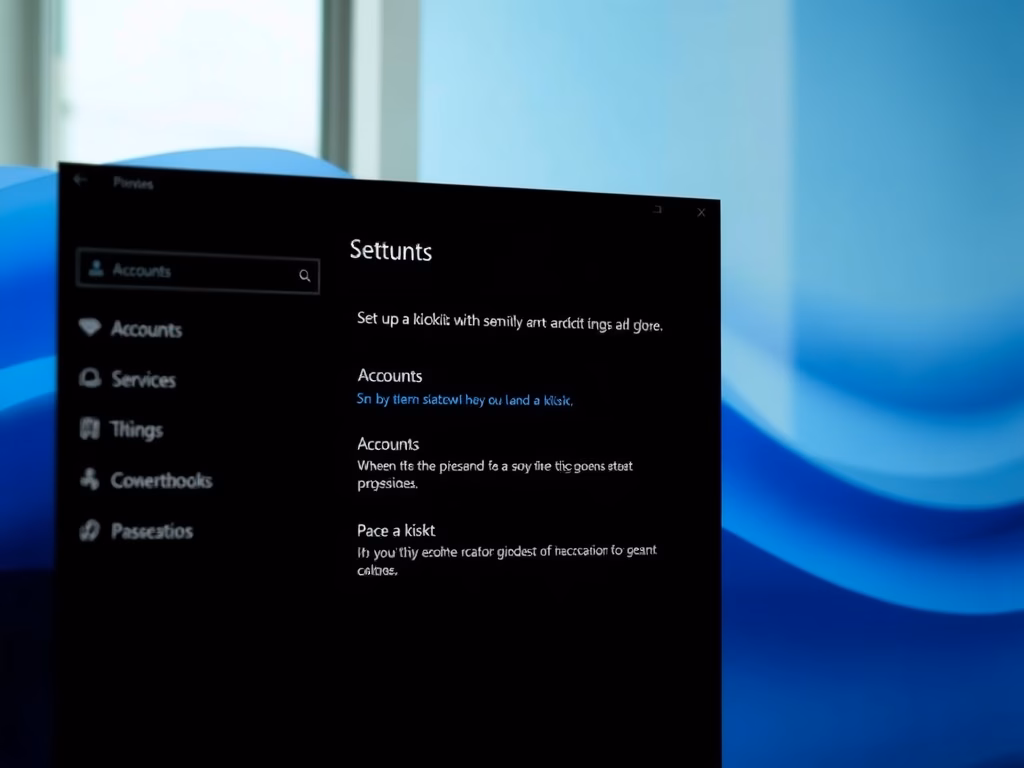Select the Passeatios sidebar item

click(x=152, y=531)
